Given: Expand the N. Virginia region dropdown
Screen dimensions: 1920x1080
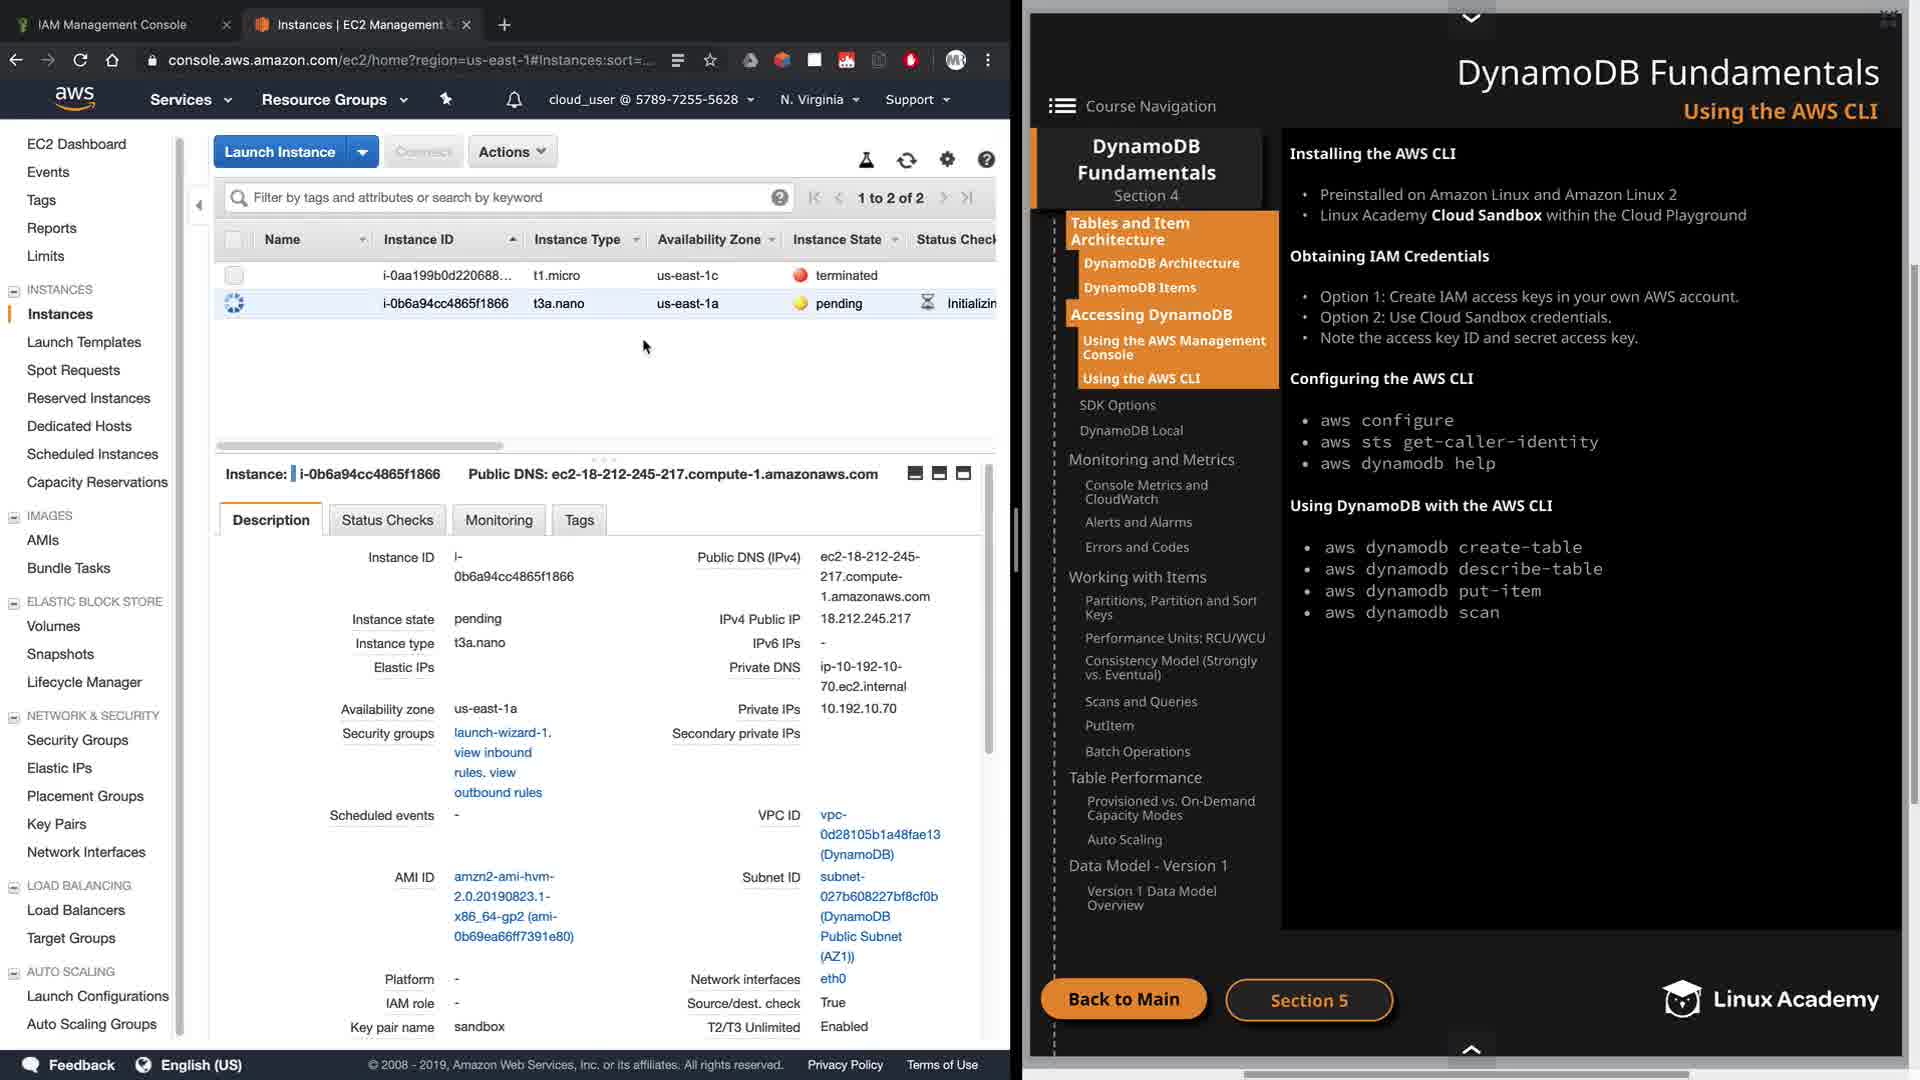Looking at the screenshot, I should coord(819,100).
